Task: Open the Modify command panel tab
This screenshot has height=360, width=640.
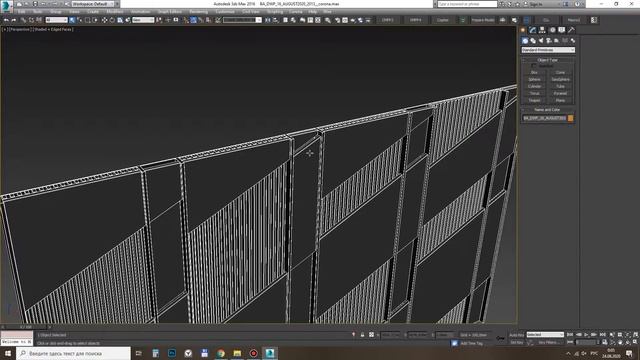Action: tap(533, 30)
